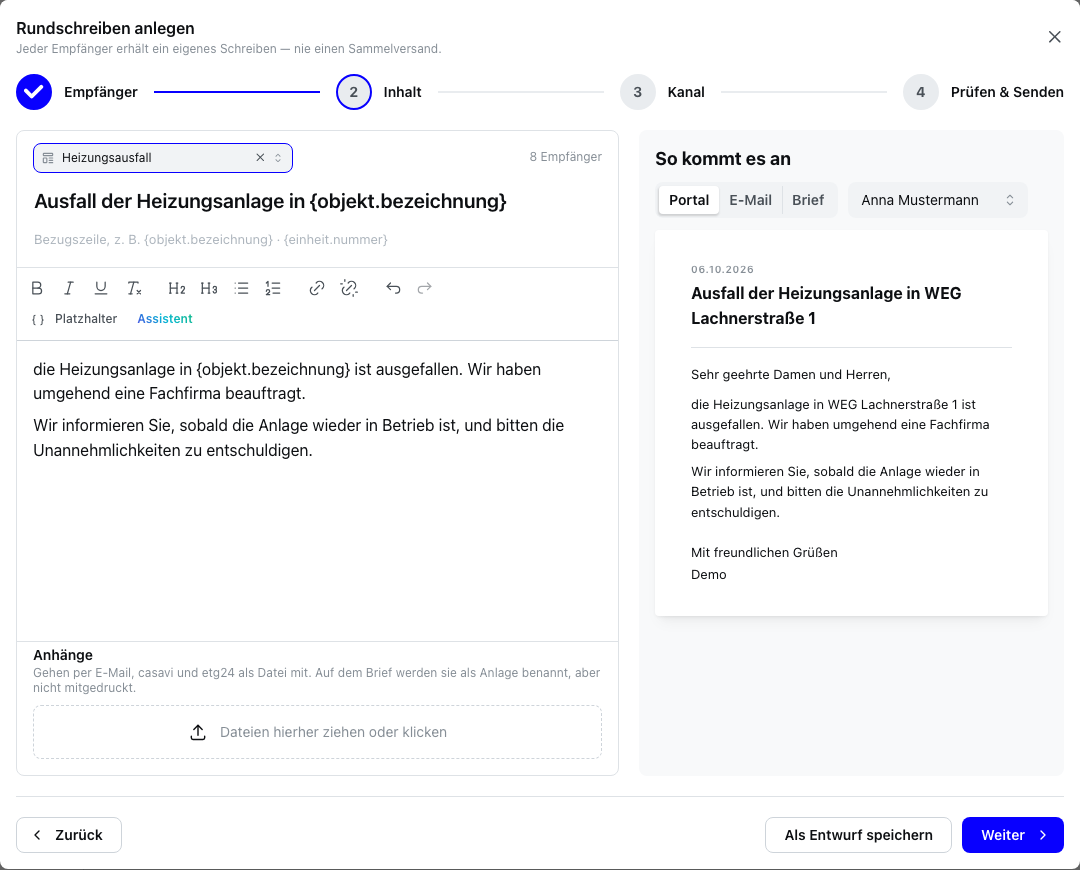Click the subject line Ausfall der Heizungsanlage field
The width and height of the screenshot is (1080, 870).
coord(318,201)
